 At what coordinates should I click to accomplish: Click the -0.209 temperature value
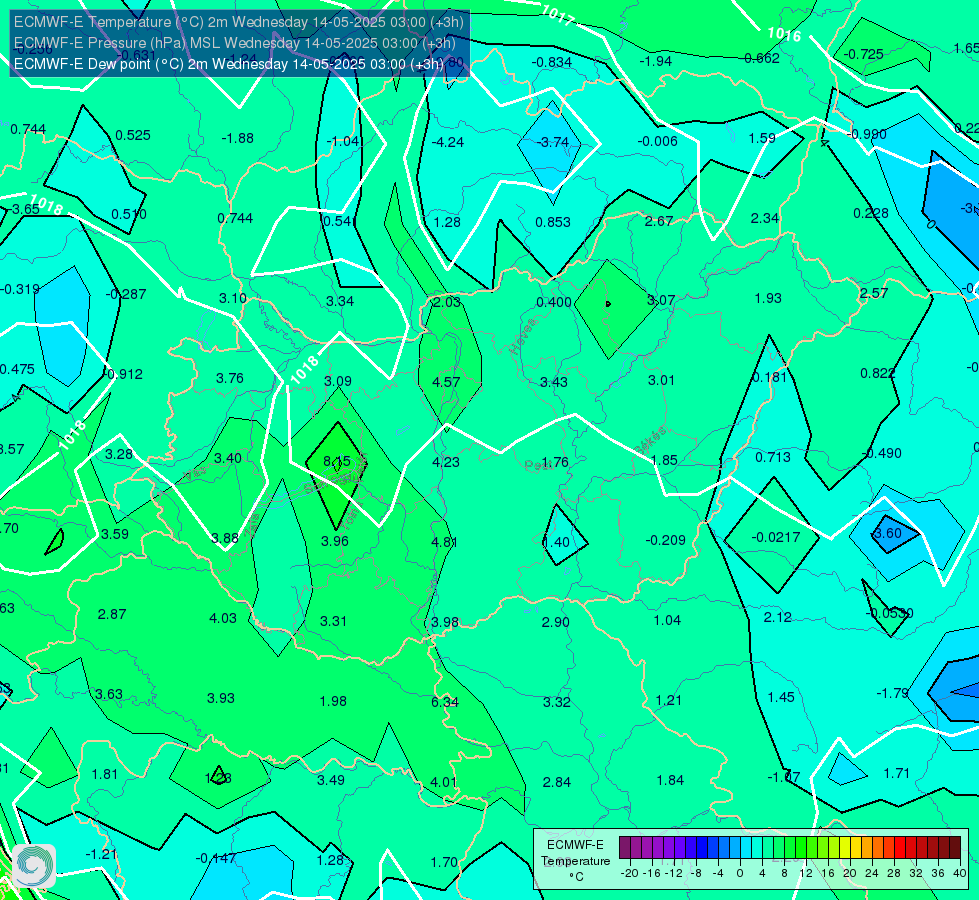[666, 540]
